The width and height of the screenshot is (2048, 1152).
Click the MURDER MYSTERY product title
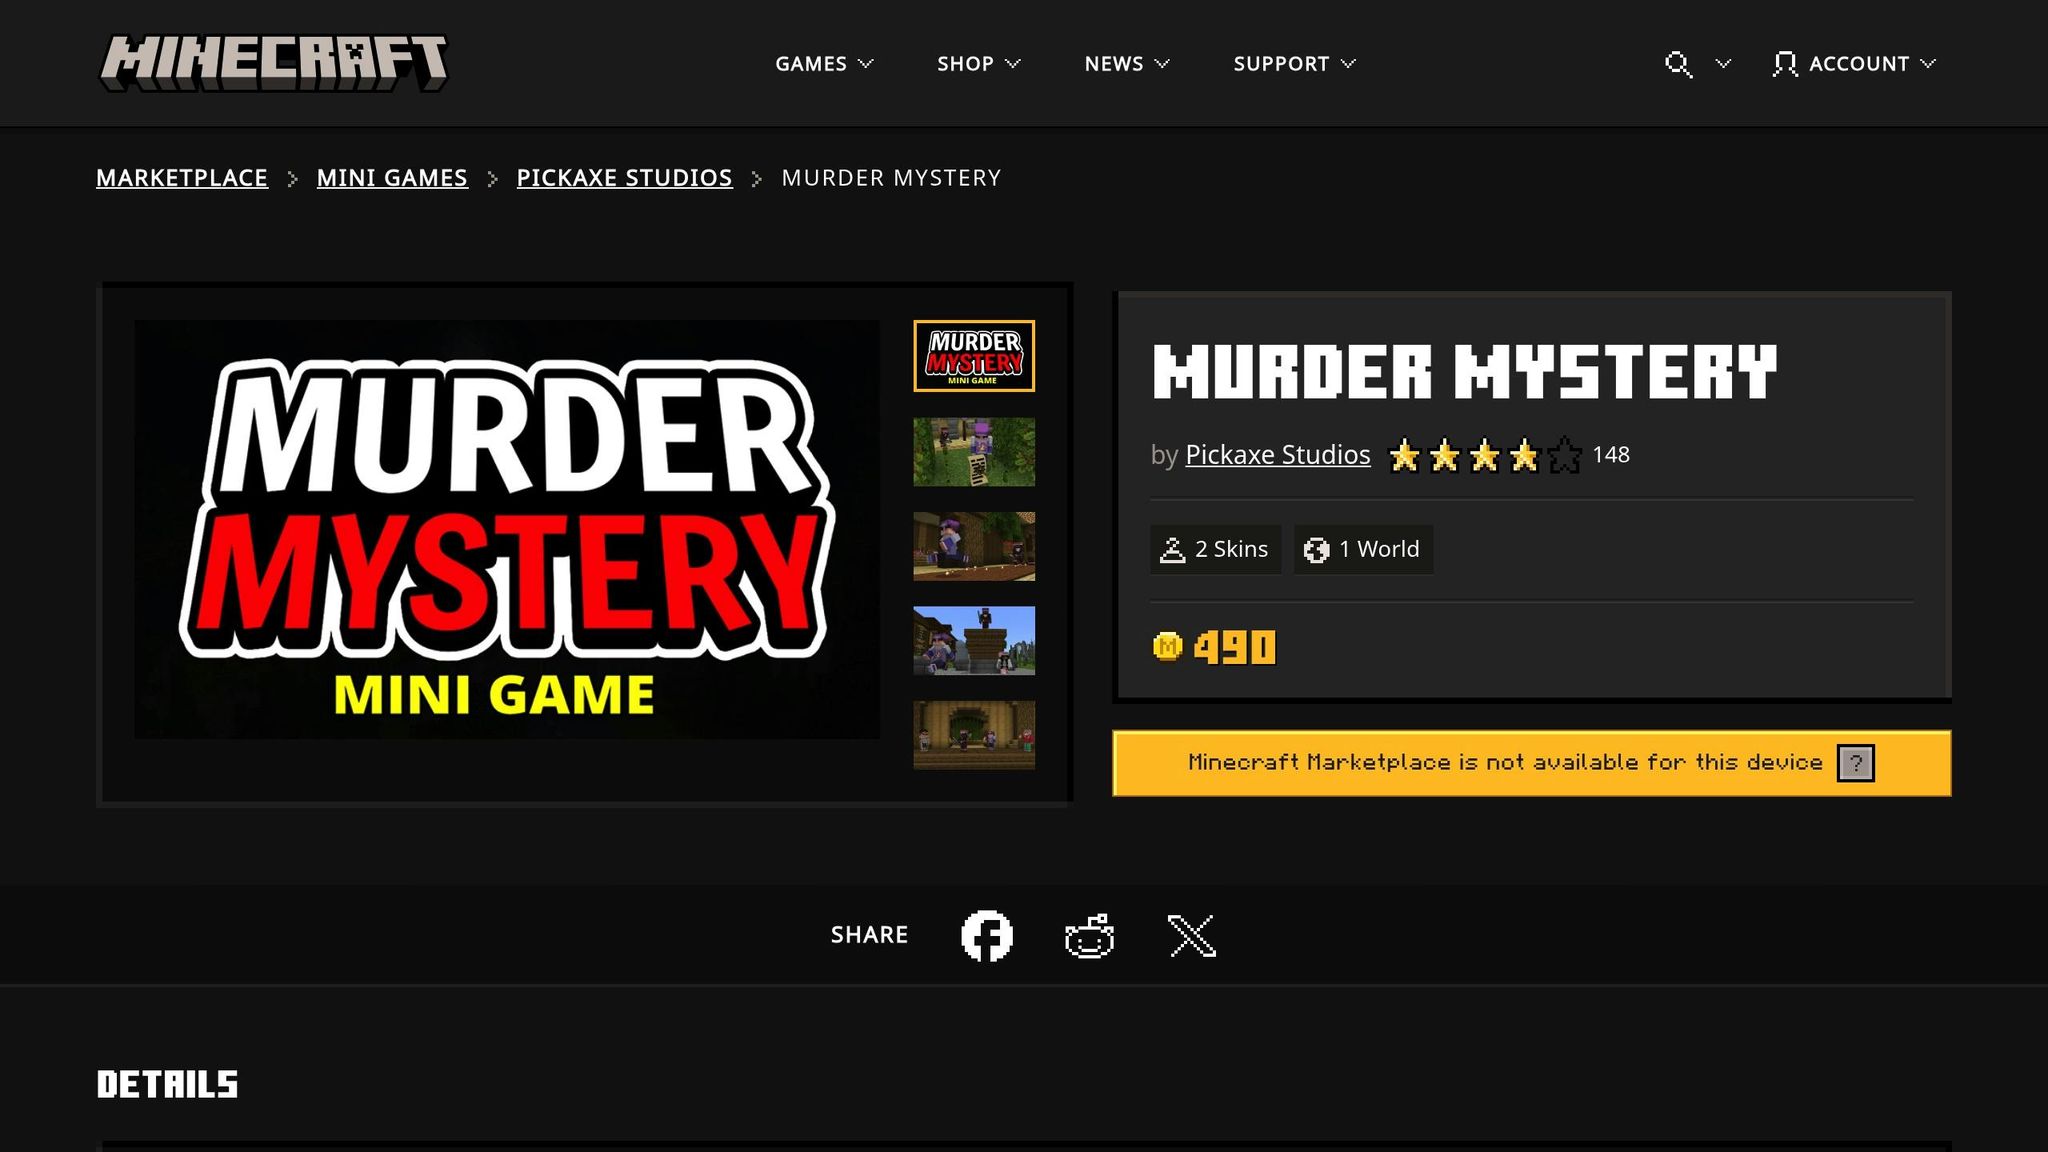pos(1465,371)
